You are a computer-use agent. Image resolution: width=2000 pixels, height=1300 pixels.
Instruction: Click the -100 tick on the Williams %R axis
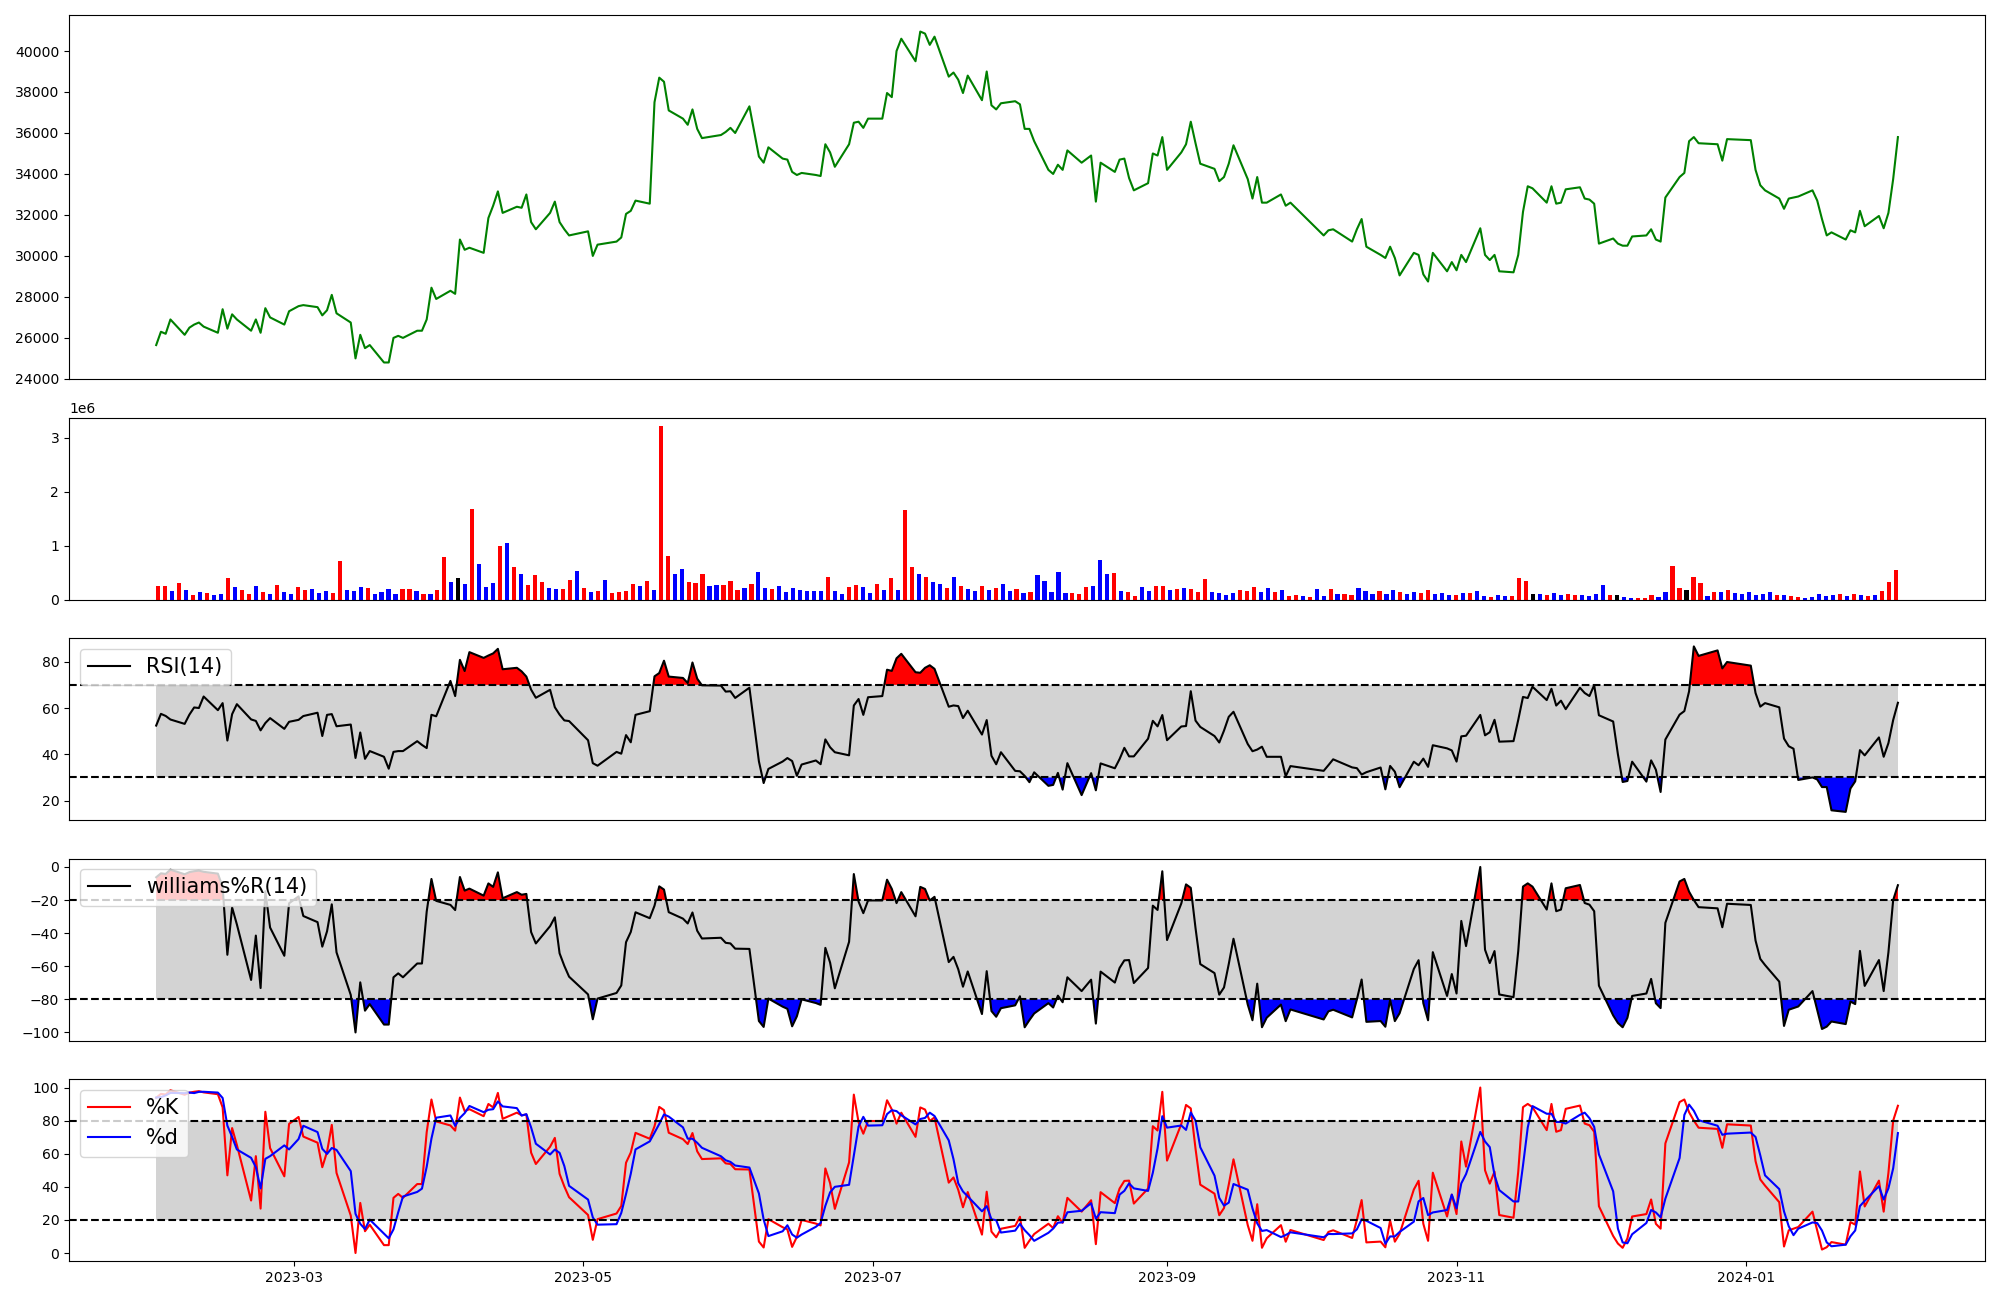(43, 1033)
